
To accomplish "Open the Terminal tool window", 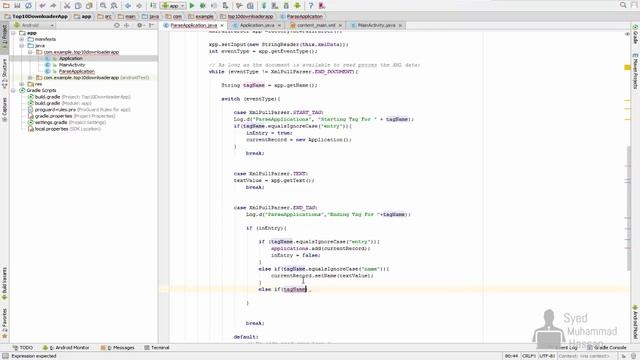I will [x=157, y=348].
